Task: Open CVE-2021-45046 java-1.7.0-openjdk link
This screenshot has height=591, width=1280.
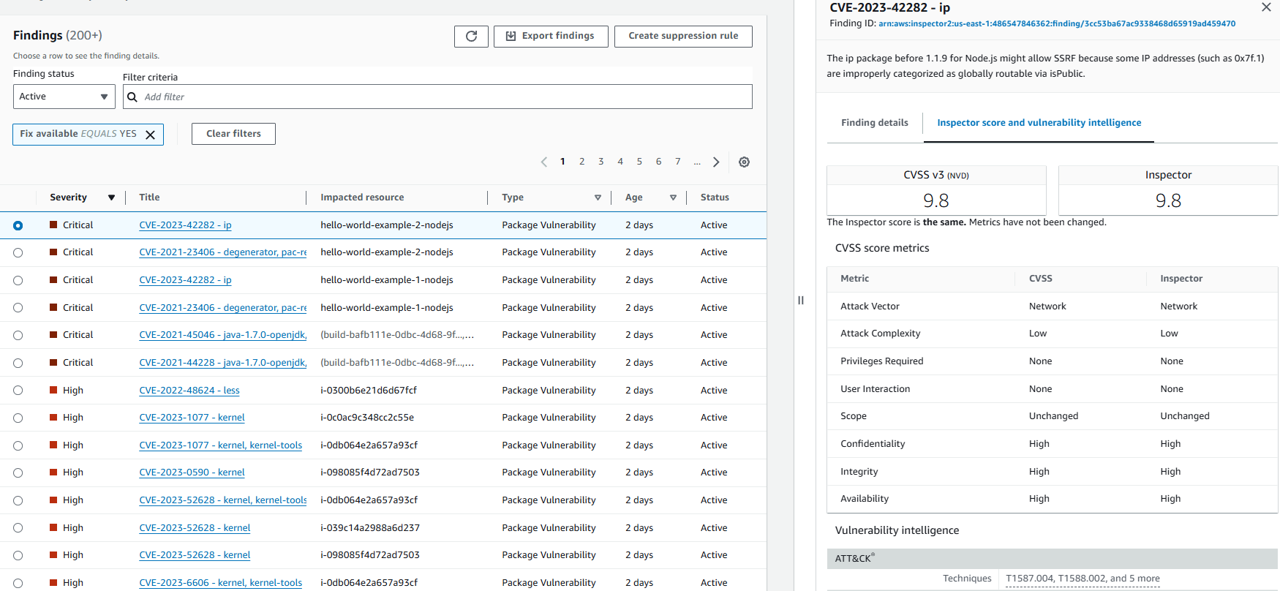Action: 223,335
